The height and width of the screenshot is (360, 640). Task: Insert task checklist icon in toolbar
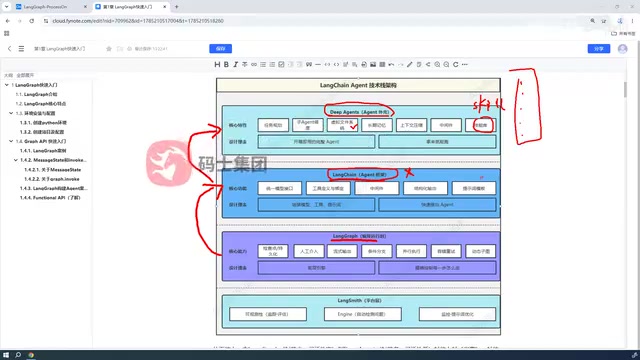[281, 64]
